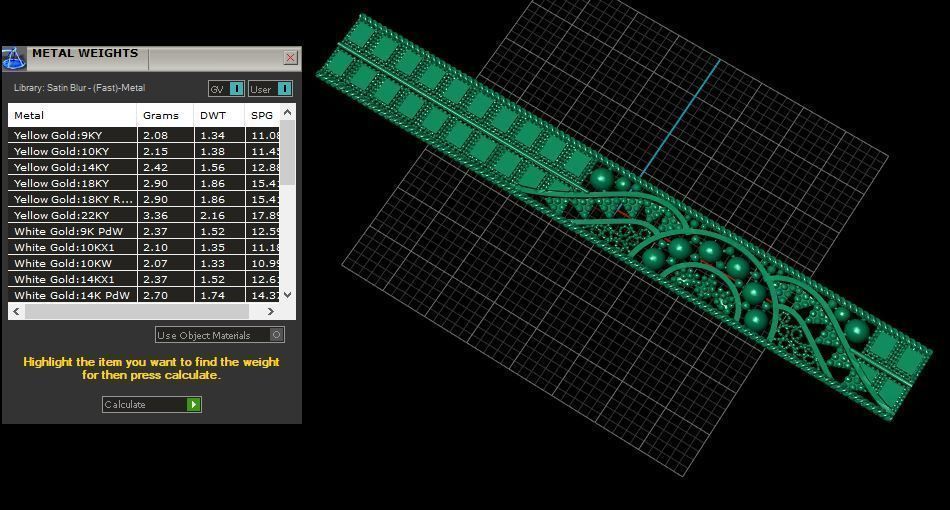The height and width of the screenshot is (510, 950).
Task: Click the vertical scrollbar thumb of metals table
Action: click(x=288, y=153)
